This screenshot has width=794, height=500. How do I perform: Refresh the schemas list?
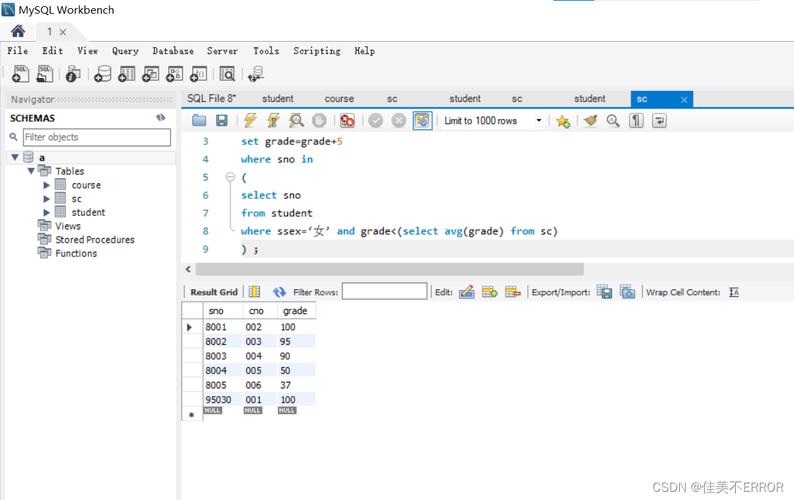point(161,118)
